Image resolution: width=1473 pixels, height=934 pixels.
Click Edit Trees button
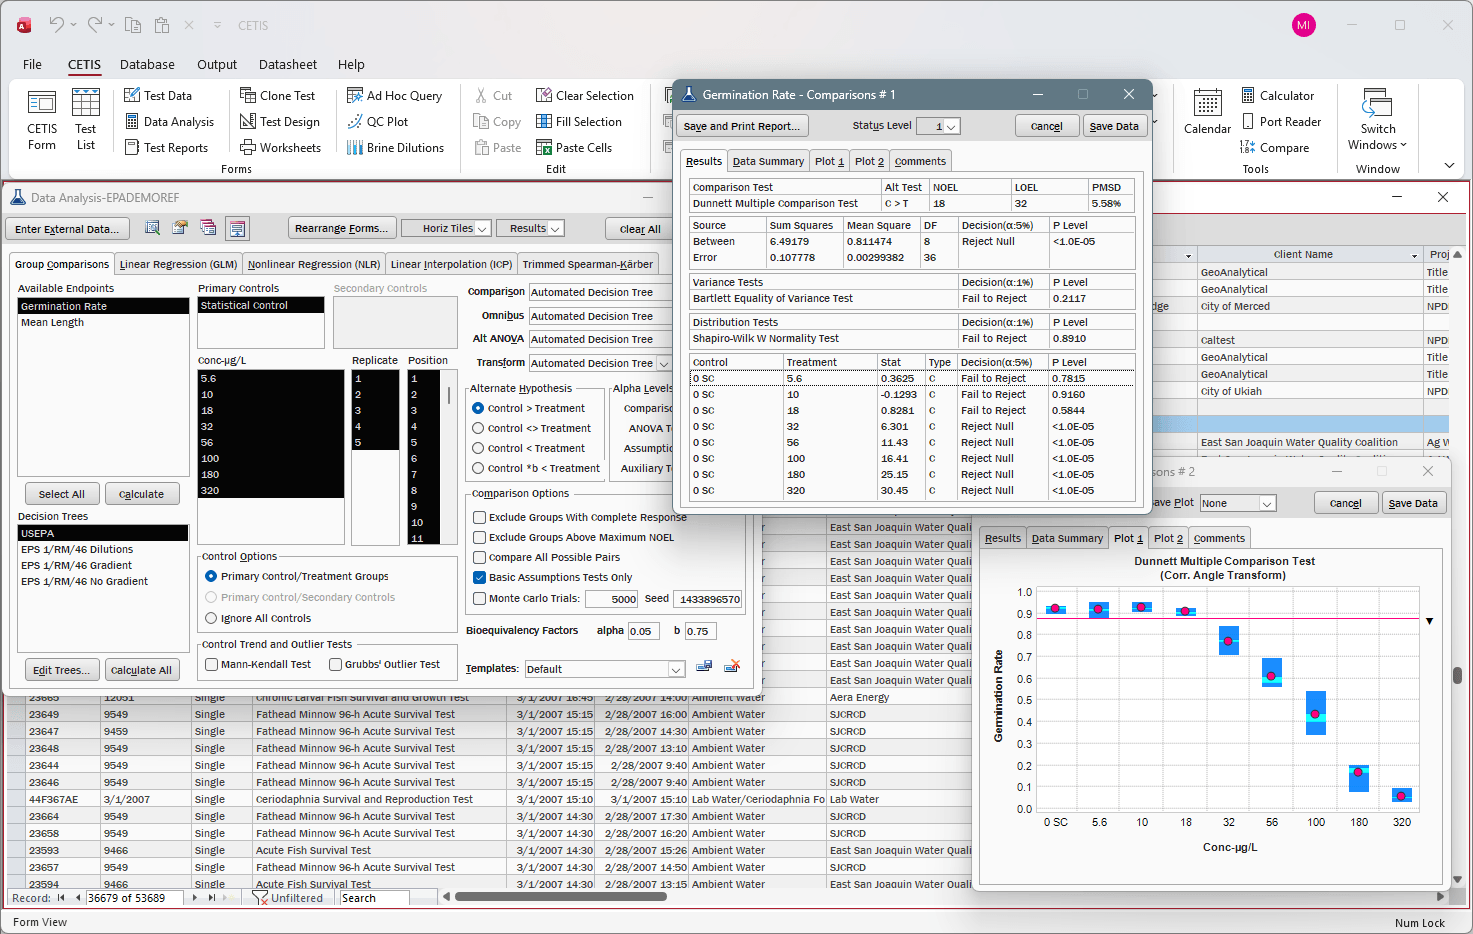coord(62,670)
